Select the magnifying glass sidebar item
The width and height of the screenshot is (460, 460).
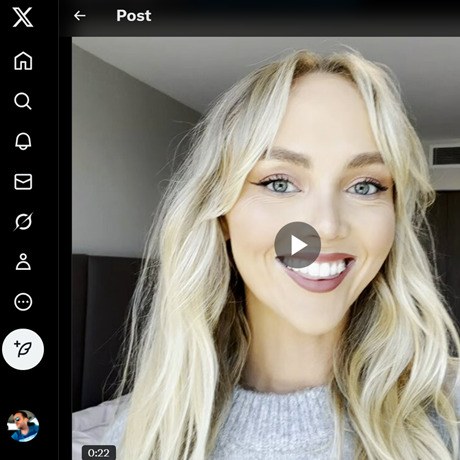[x=23, y=101]
